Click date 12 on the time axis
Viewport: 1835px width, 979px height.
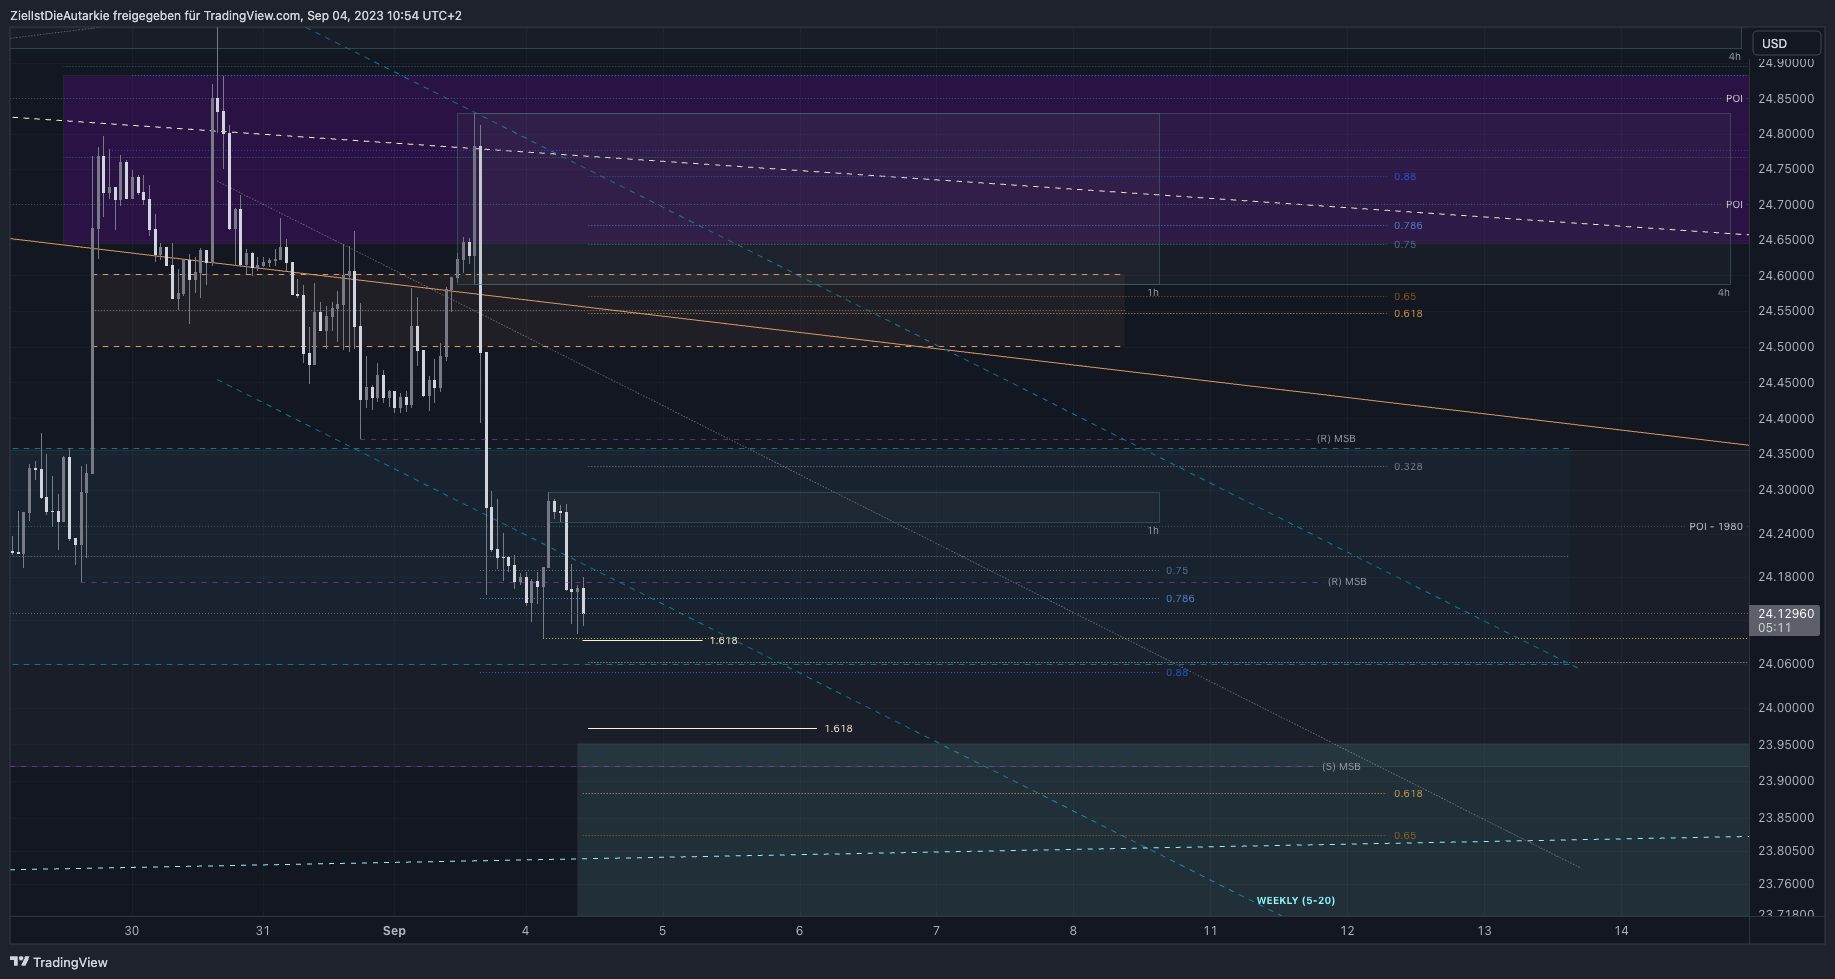[x=1347, y=931]
